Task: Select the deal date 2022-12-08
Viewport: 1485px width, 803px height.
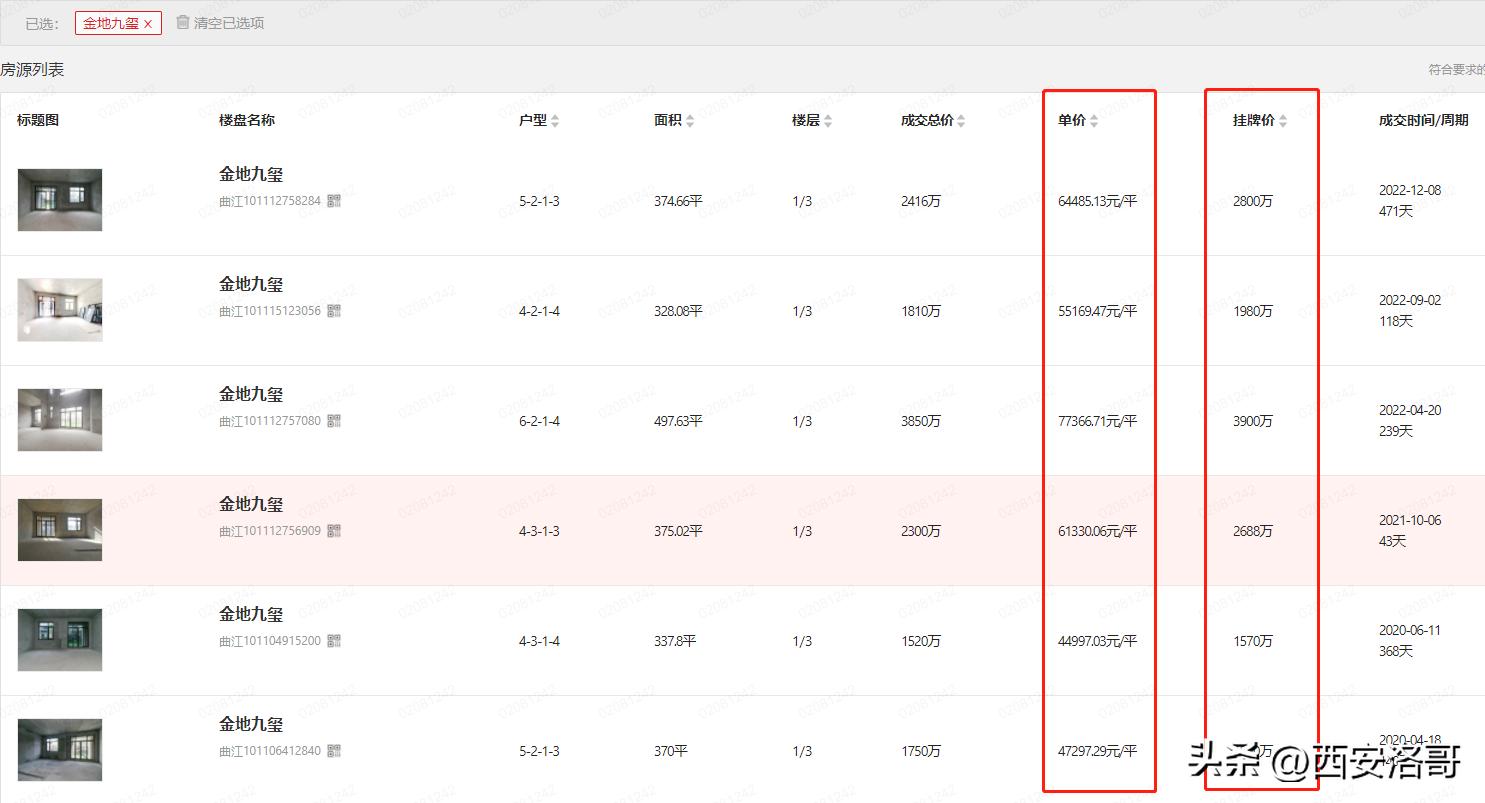Action: coord(1410,190)
